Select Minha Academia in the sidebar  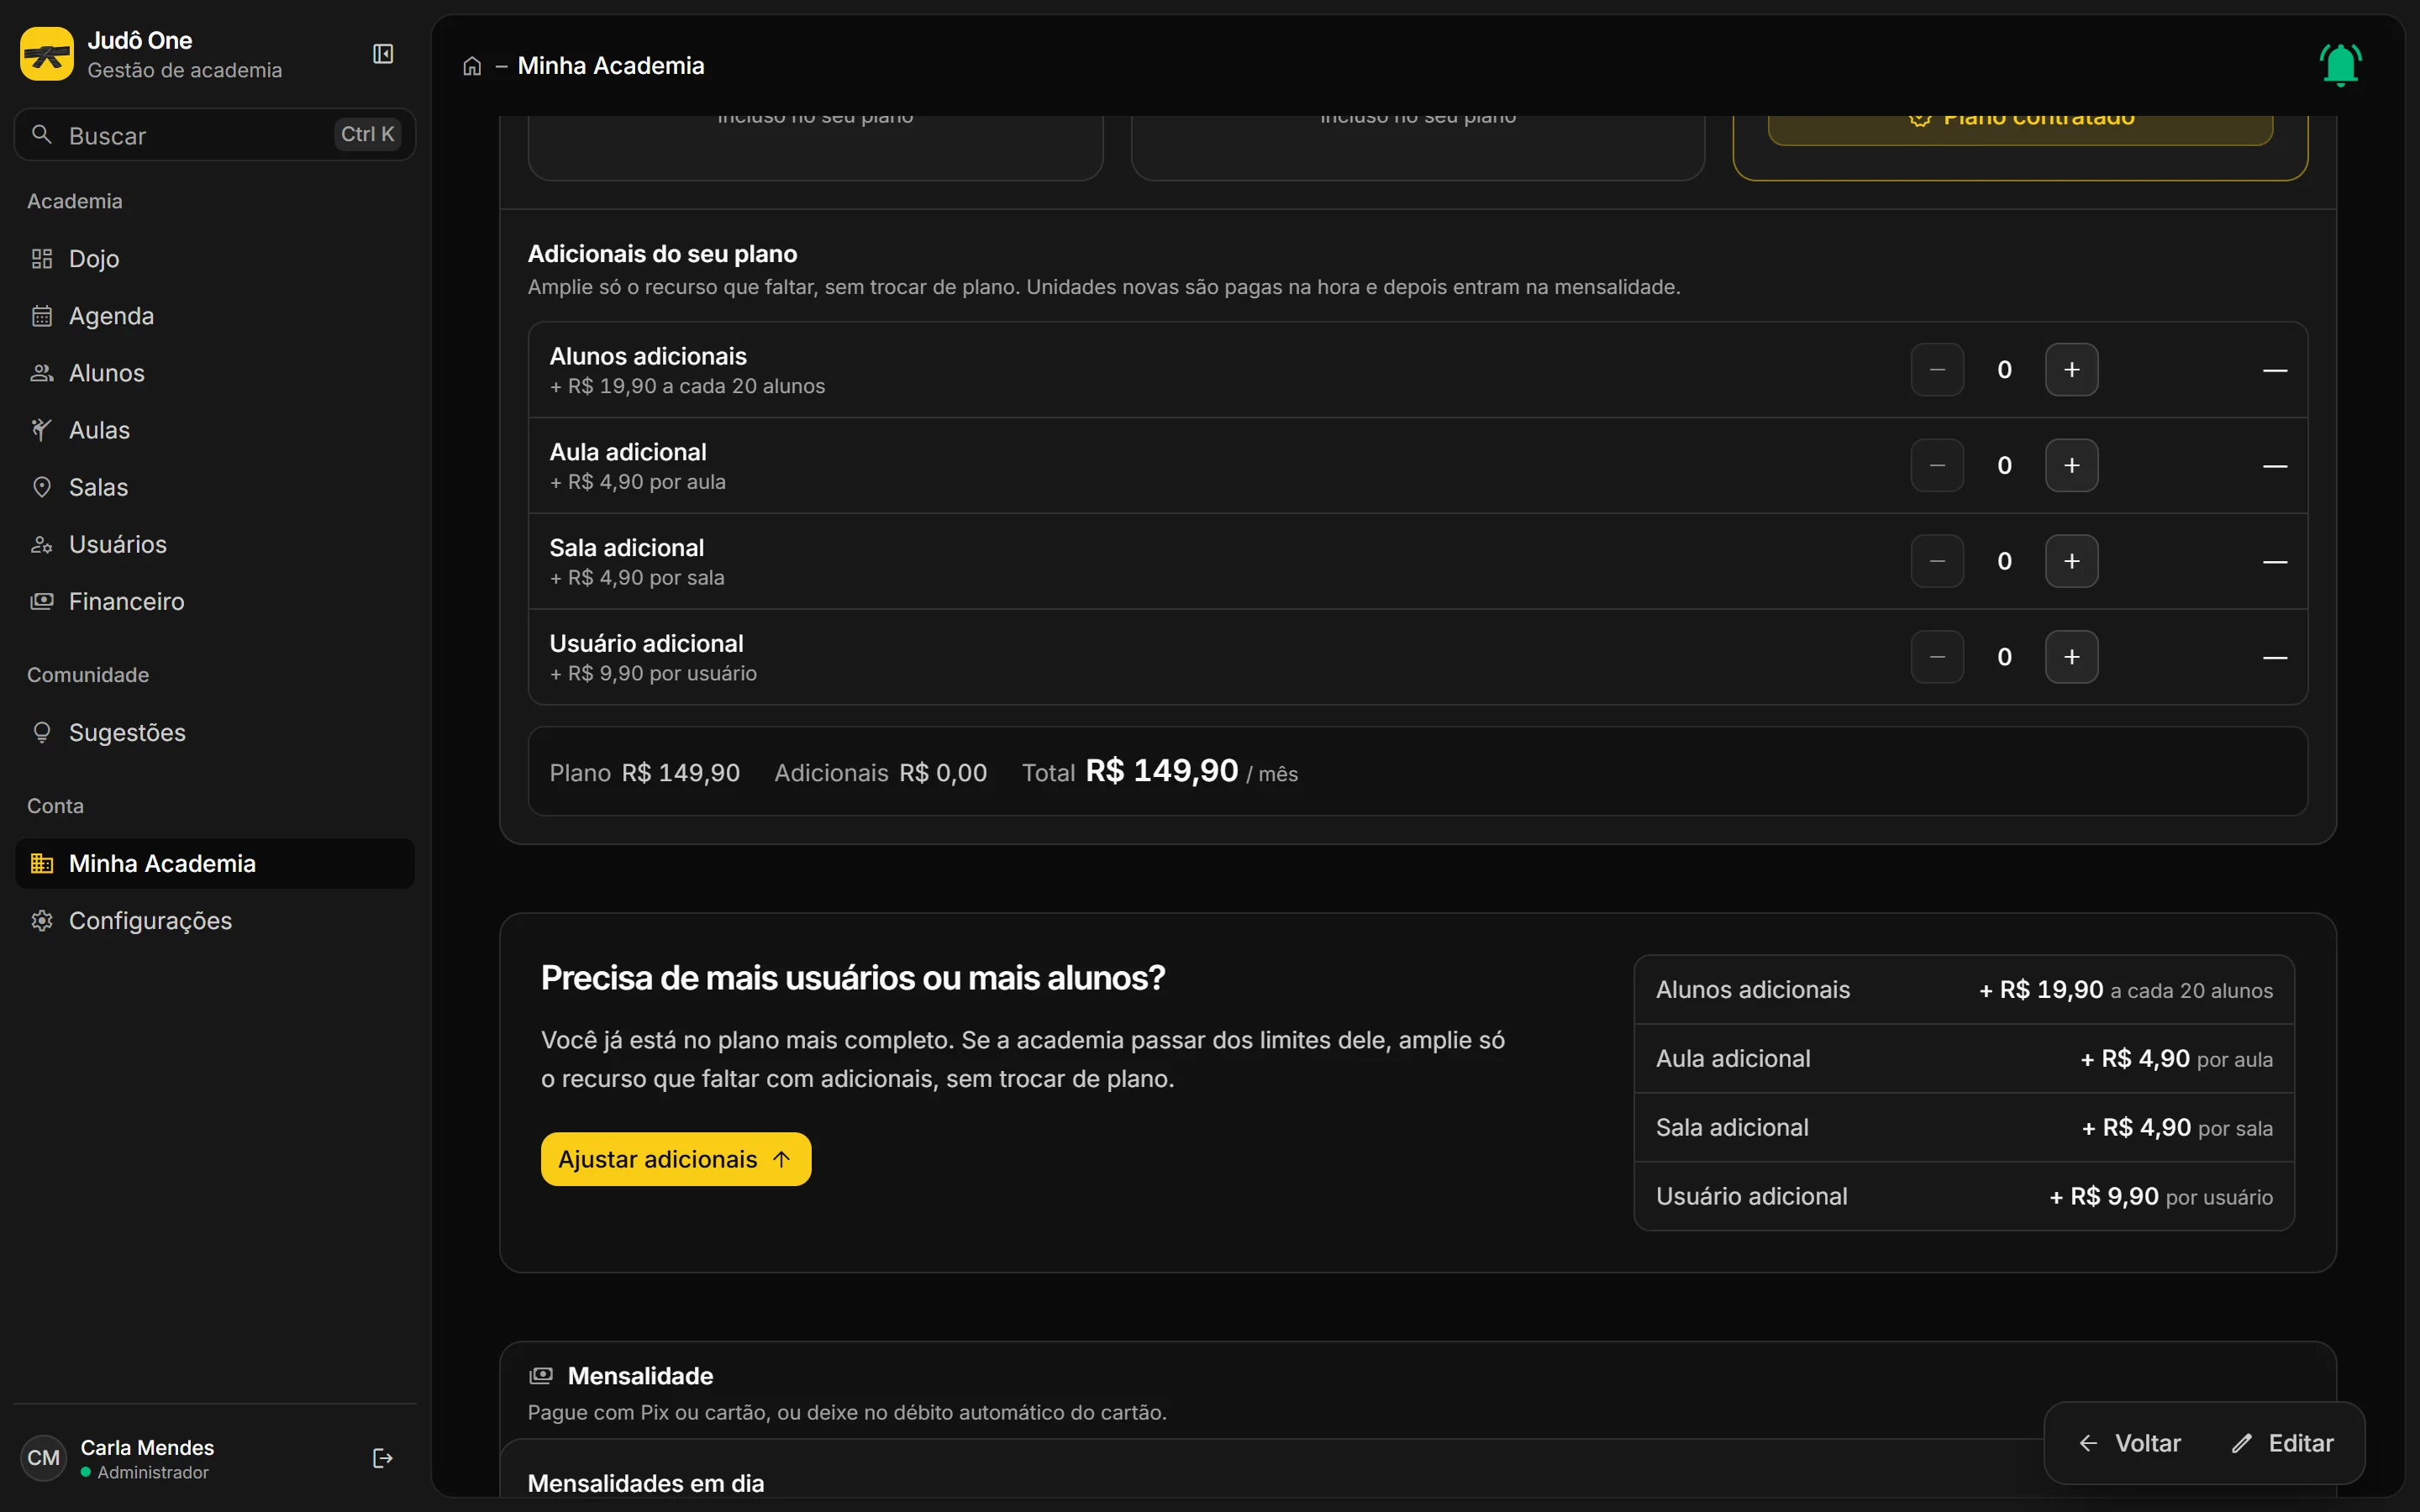click(x=215, y=863)
